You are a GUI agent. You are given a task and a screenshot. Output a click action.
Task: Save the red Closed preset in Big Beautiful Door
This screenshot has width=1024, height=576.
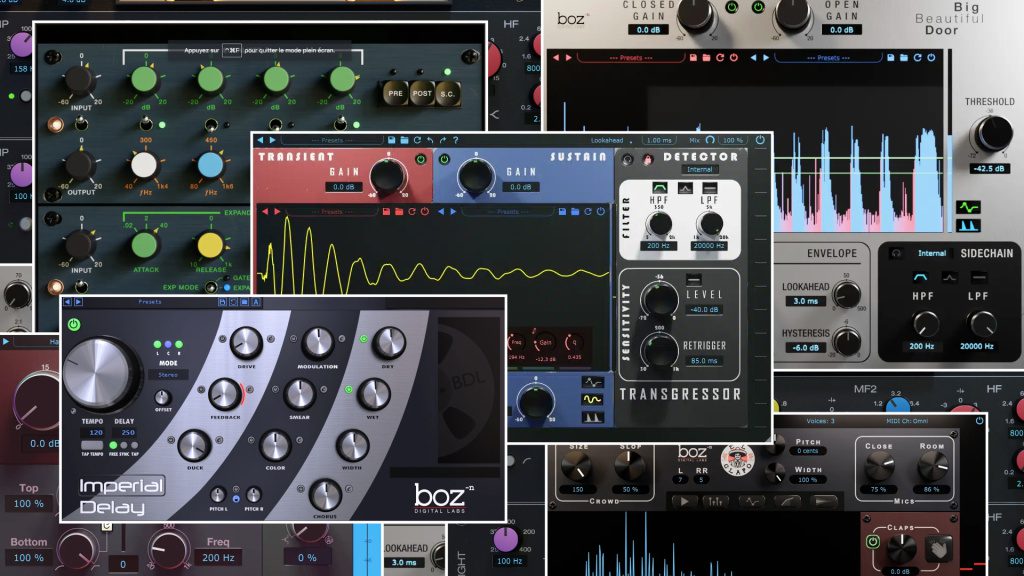coord(694,57)
